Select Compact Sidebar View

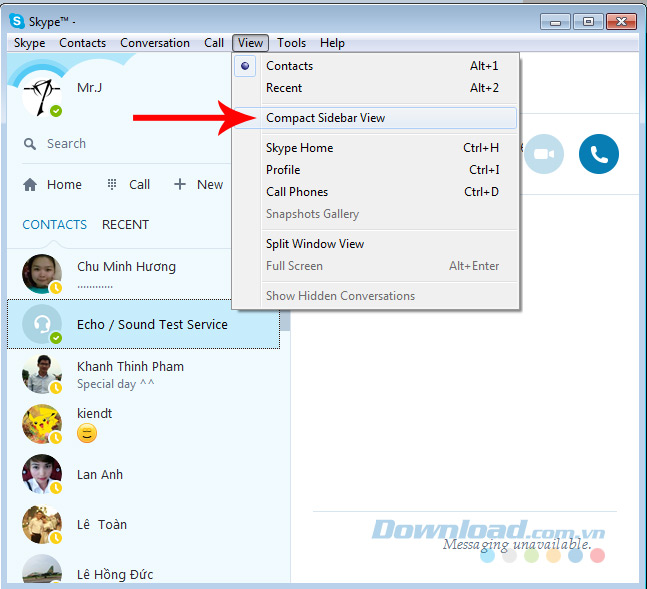pos(375,118)
